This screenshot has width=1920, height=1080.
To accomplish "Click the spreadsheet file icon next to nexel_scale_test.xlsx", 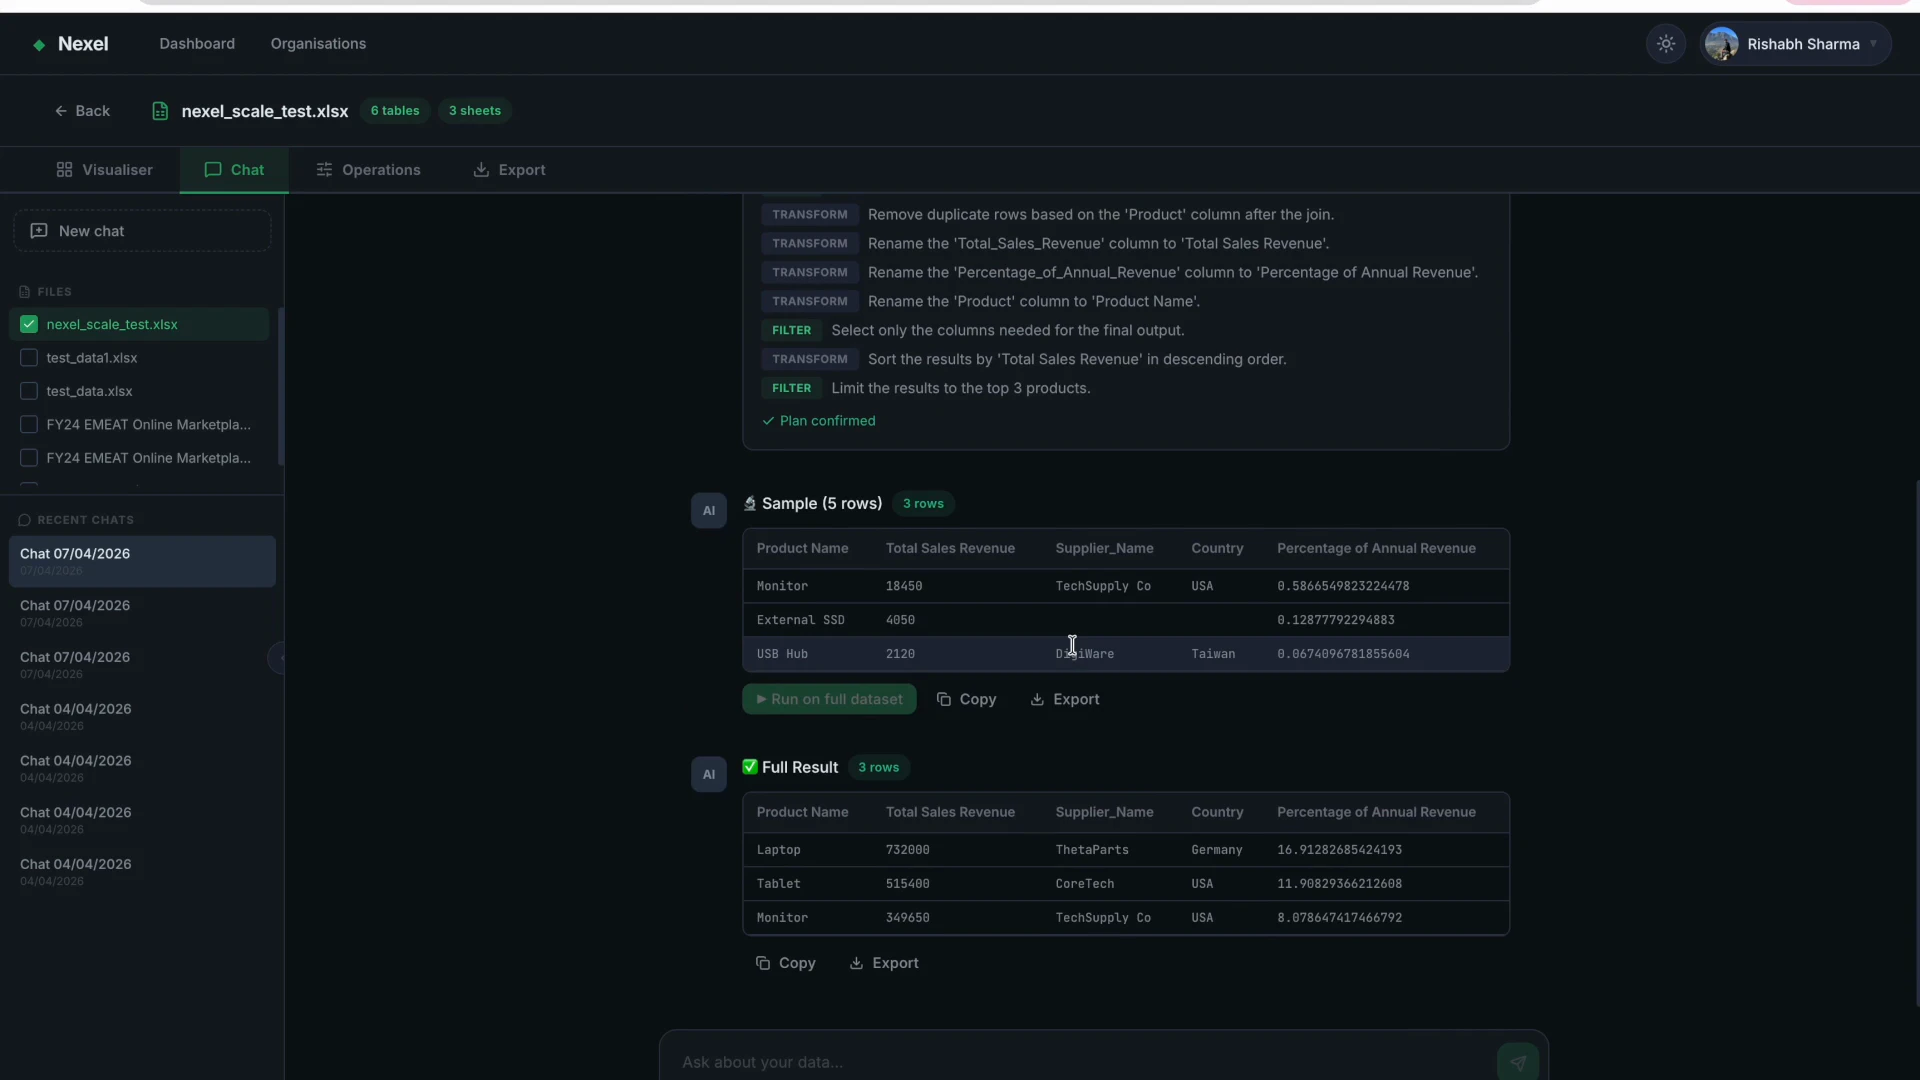I will [160, 111].
